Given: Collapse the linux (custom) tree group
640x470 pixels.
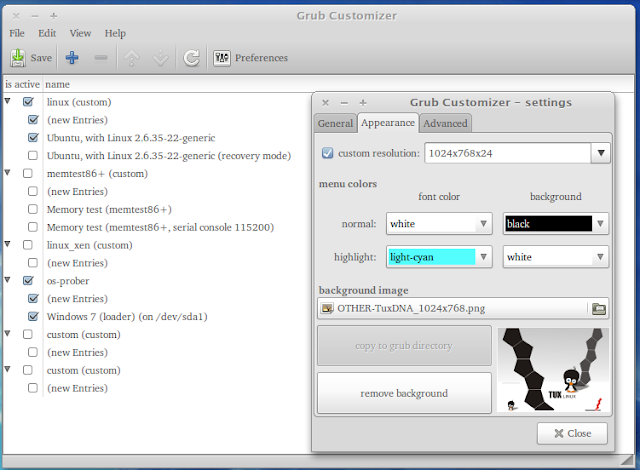Looking at the screenshot, I should (x=8, y=102).
